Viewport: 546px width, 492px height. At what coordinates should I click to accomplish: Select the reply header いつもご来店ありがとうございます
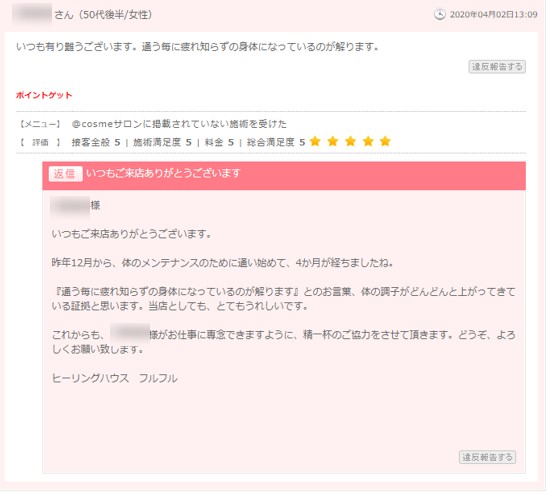point(164,173)
